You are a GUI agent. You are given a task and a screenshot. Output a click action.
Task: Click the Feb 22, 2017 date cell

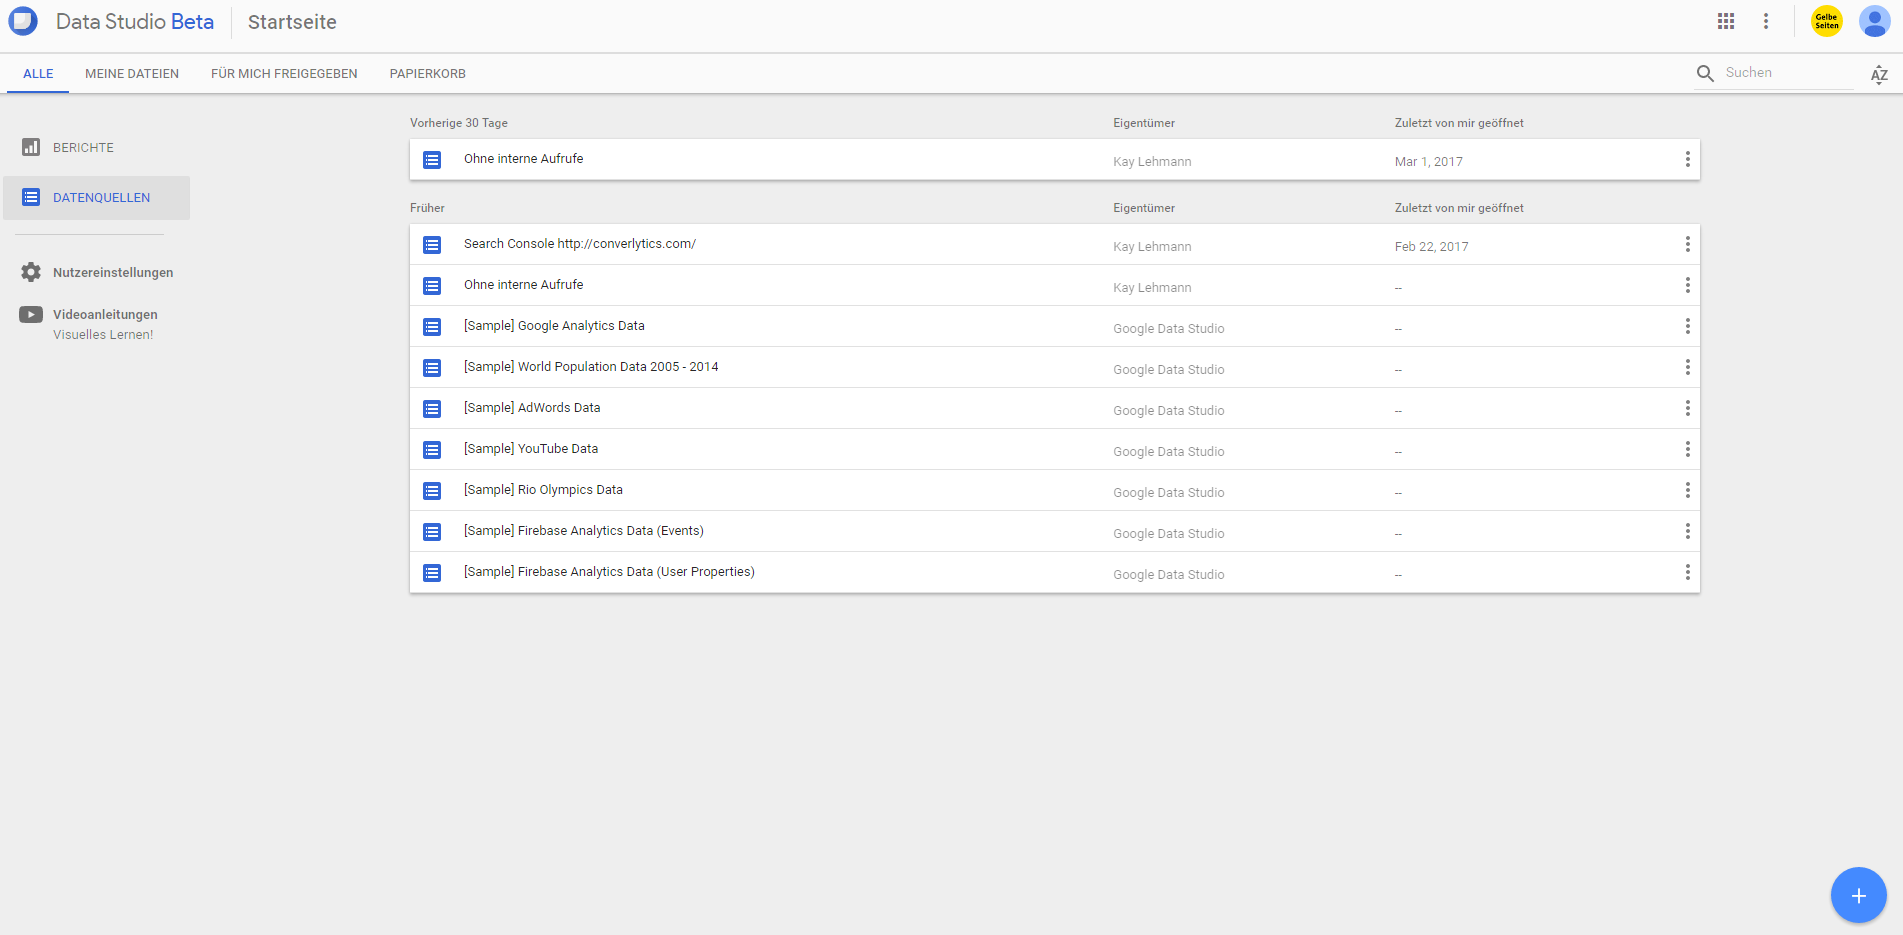(1431, 247)
